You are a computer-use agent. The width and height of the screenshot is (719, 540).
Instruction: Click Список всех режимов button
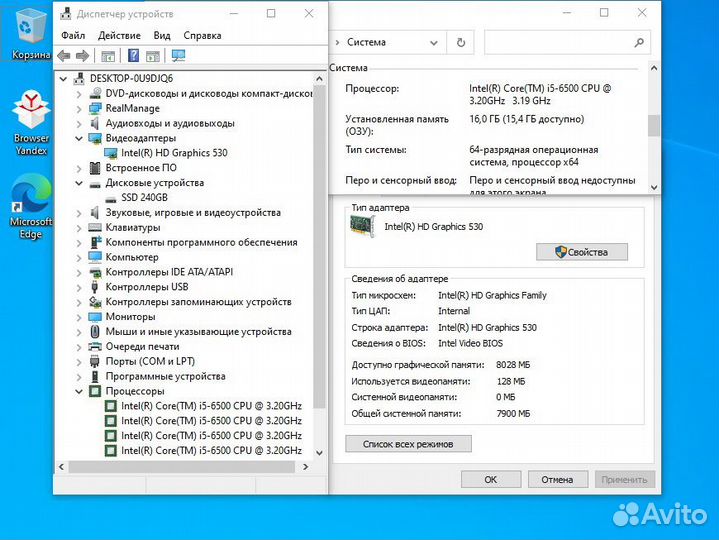408,444
